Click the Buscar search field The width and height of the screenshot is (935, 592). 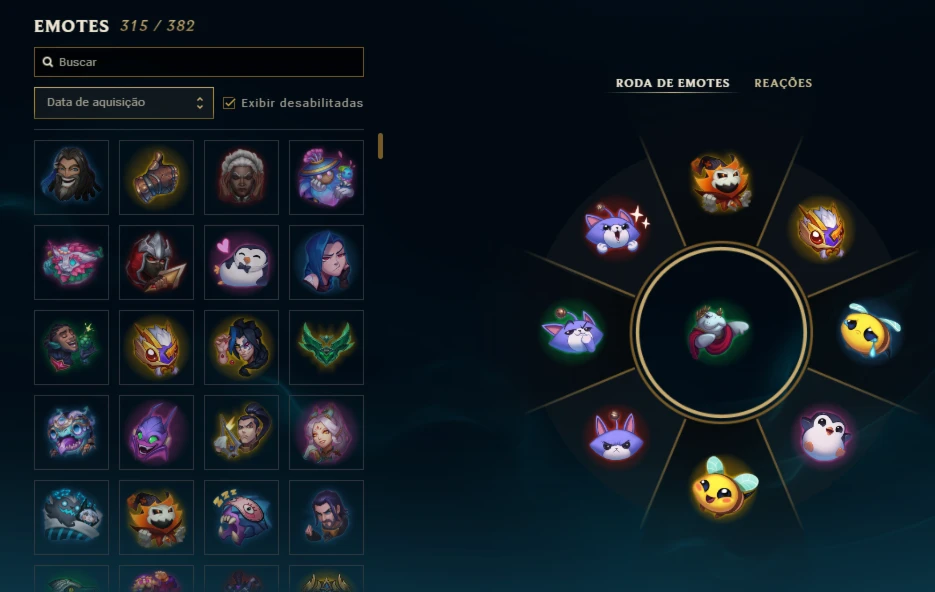199,62
